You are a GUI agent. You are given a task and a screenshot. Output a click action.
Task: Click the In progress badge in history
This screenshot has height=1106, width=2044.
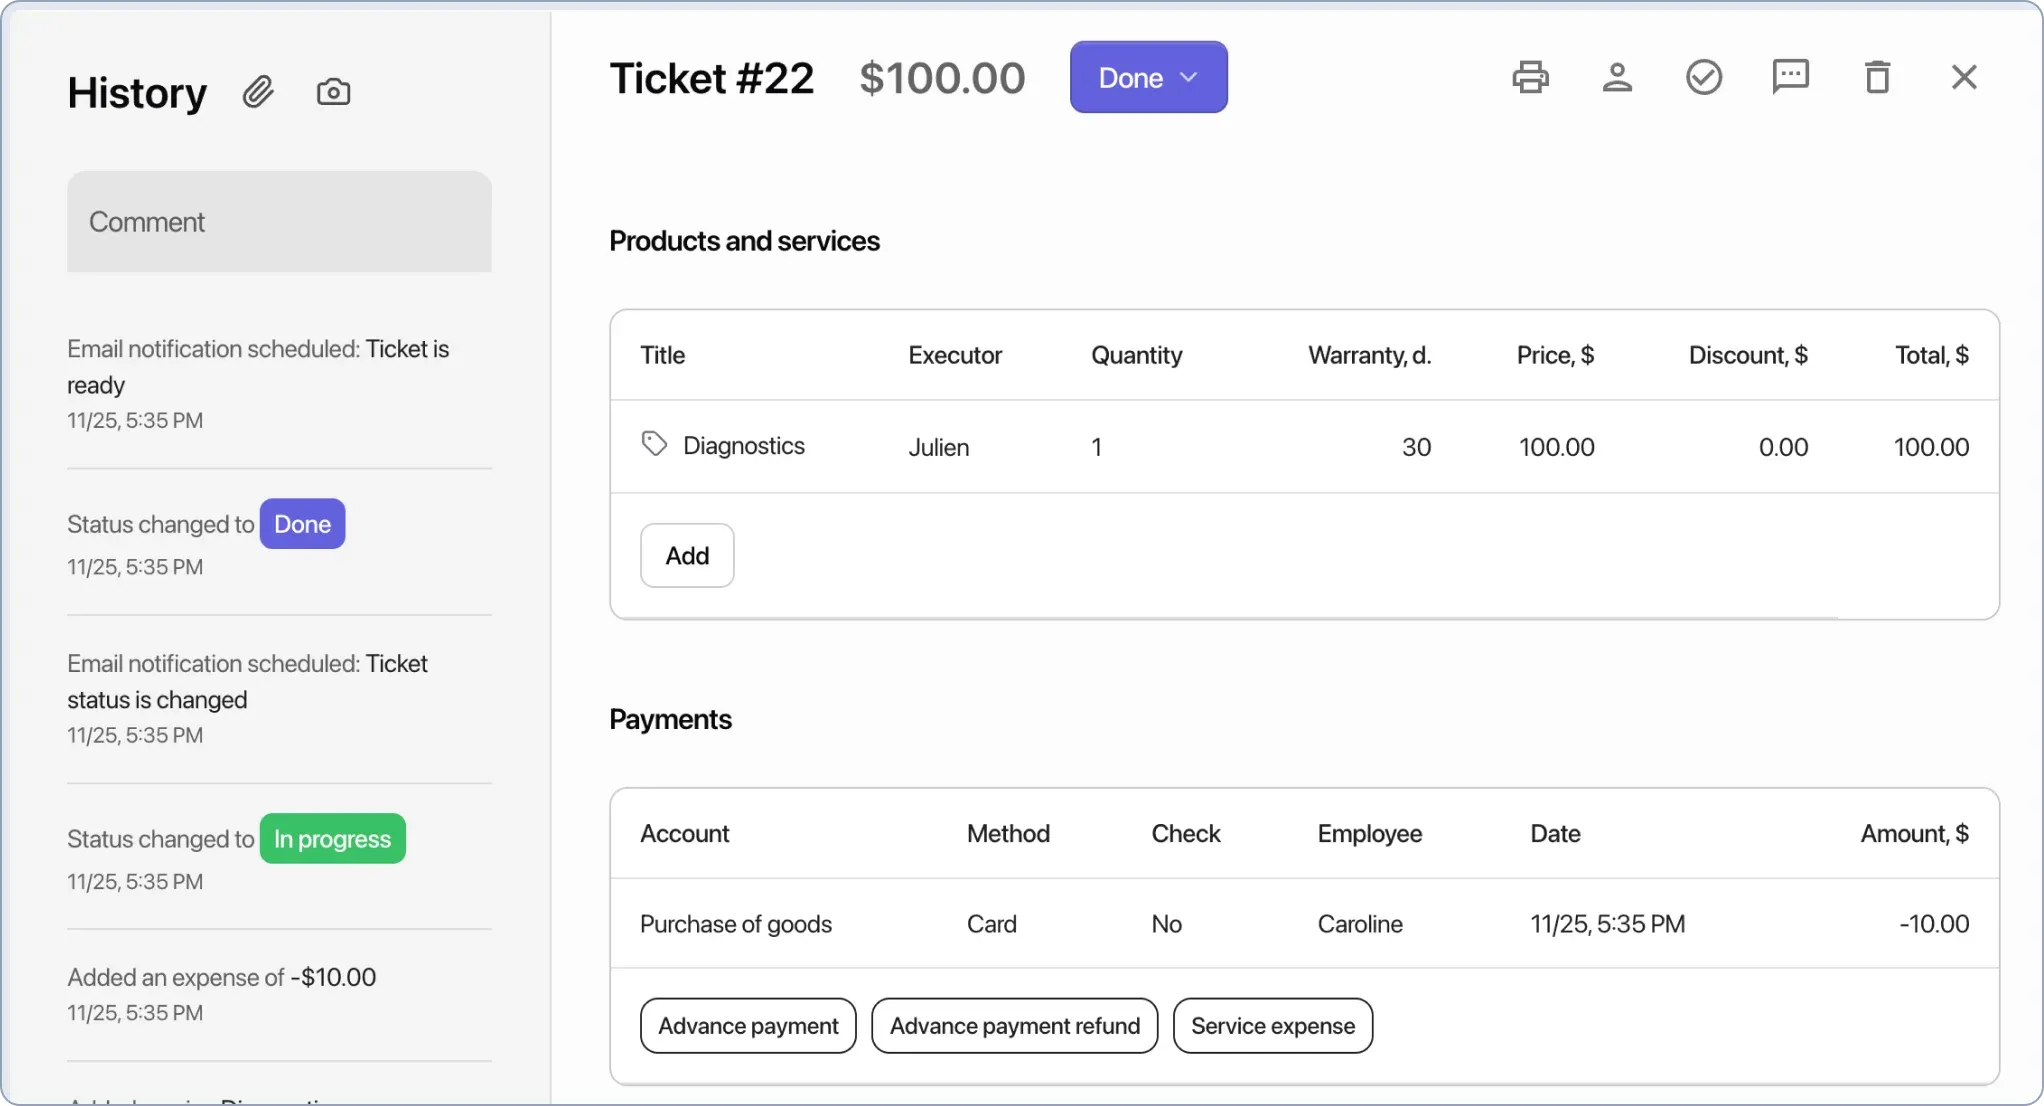click(332, 838)
